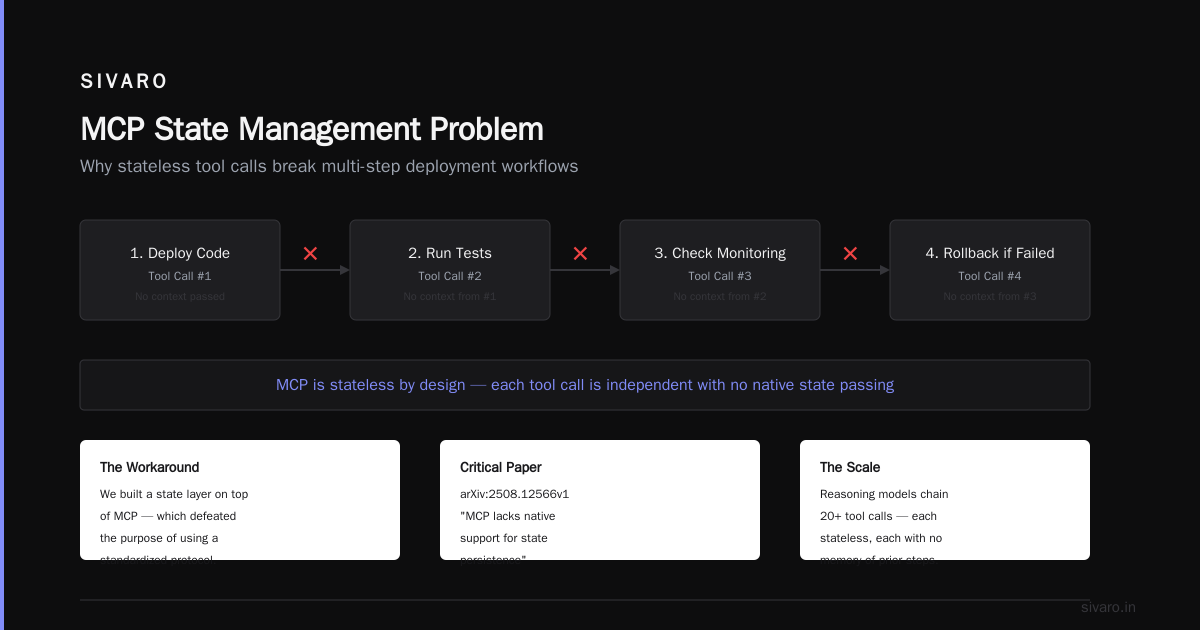
Task: Click the arXiv:2508.12566v1 reference text
Action: 514,494
